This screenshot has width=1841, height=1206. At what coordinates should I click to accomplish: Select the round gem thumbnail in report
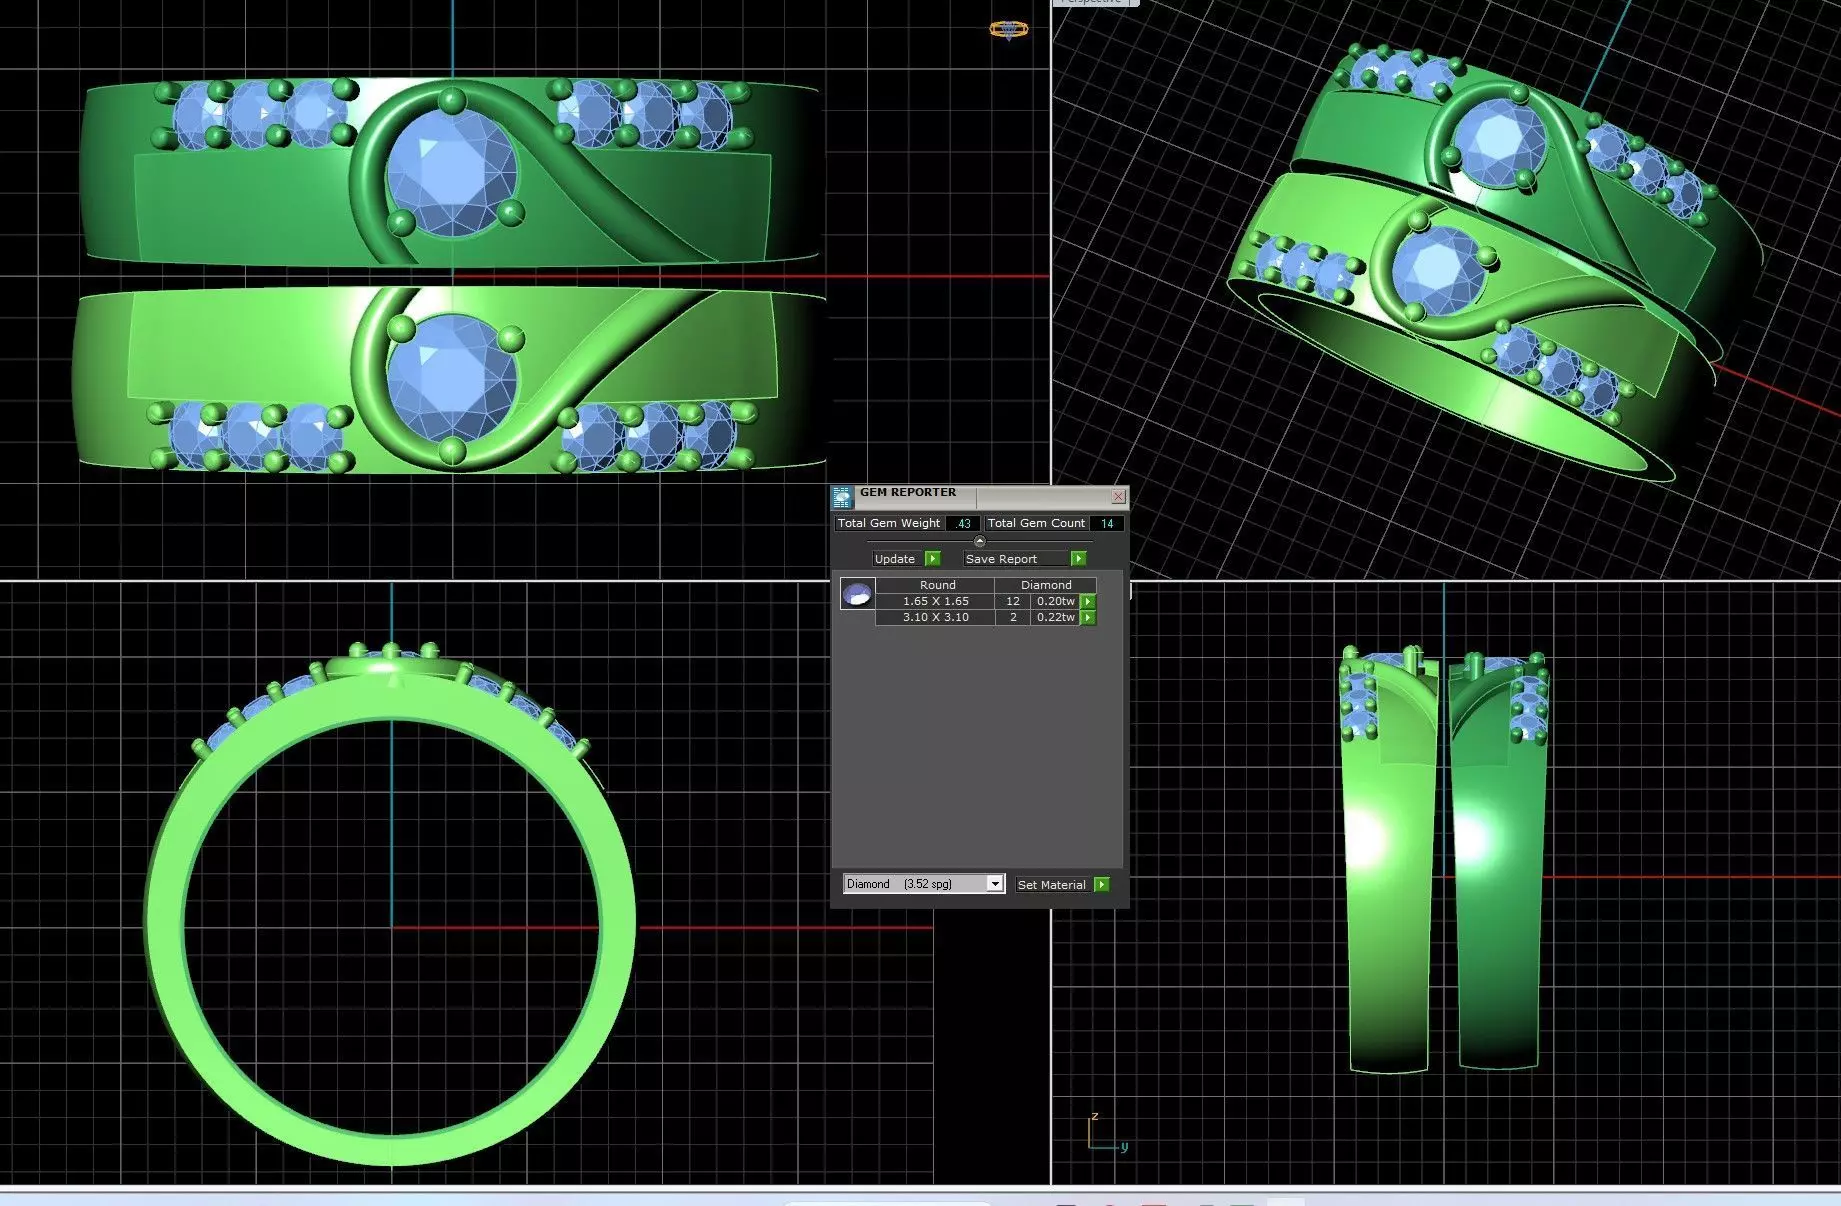tap(857, 594)
